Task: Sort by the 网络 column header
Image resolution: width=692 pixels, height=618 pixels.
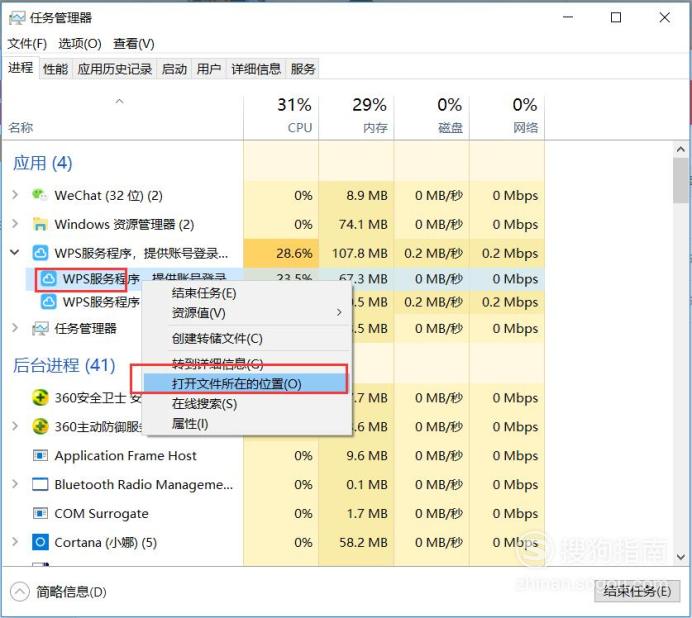Action: pos(507,116)
